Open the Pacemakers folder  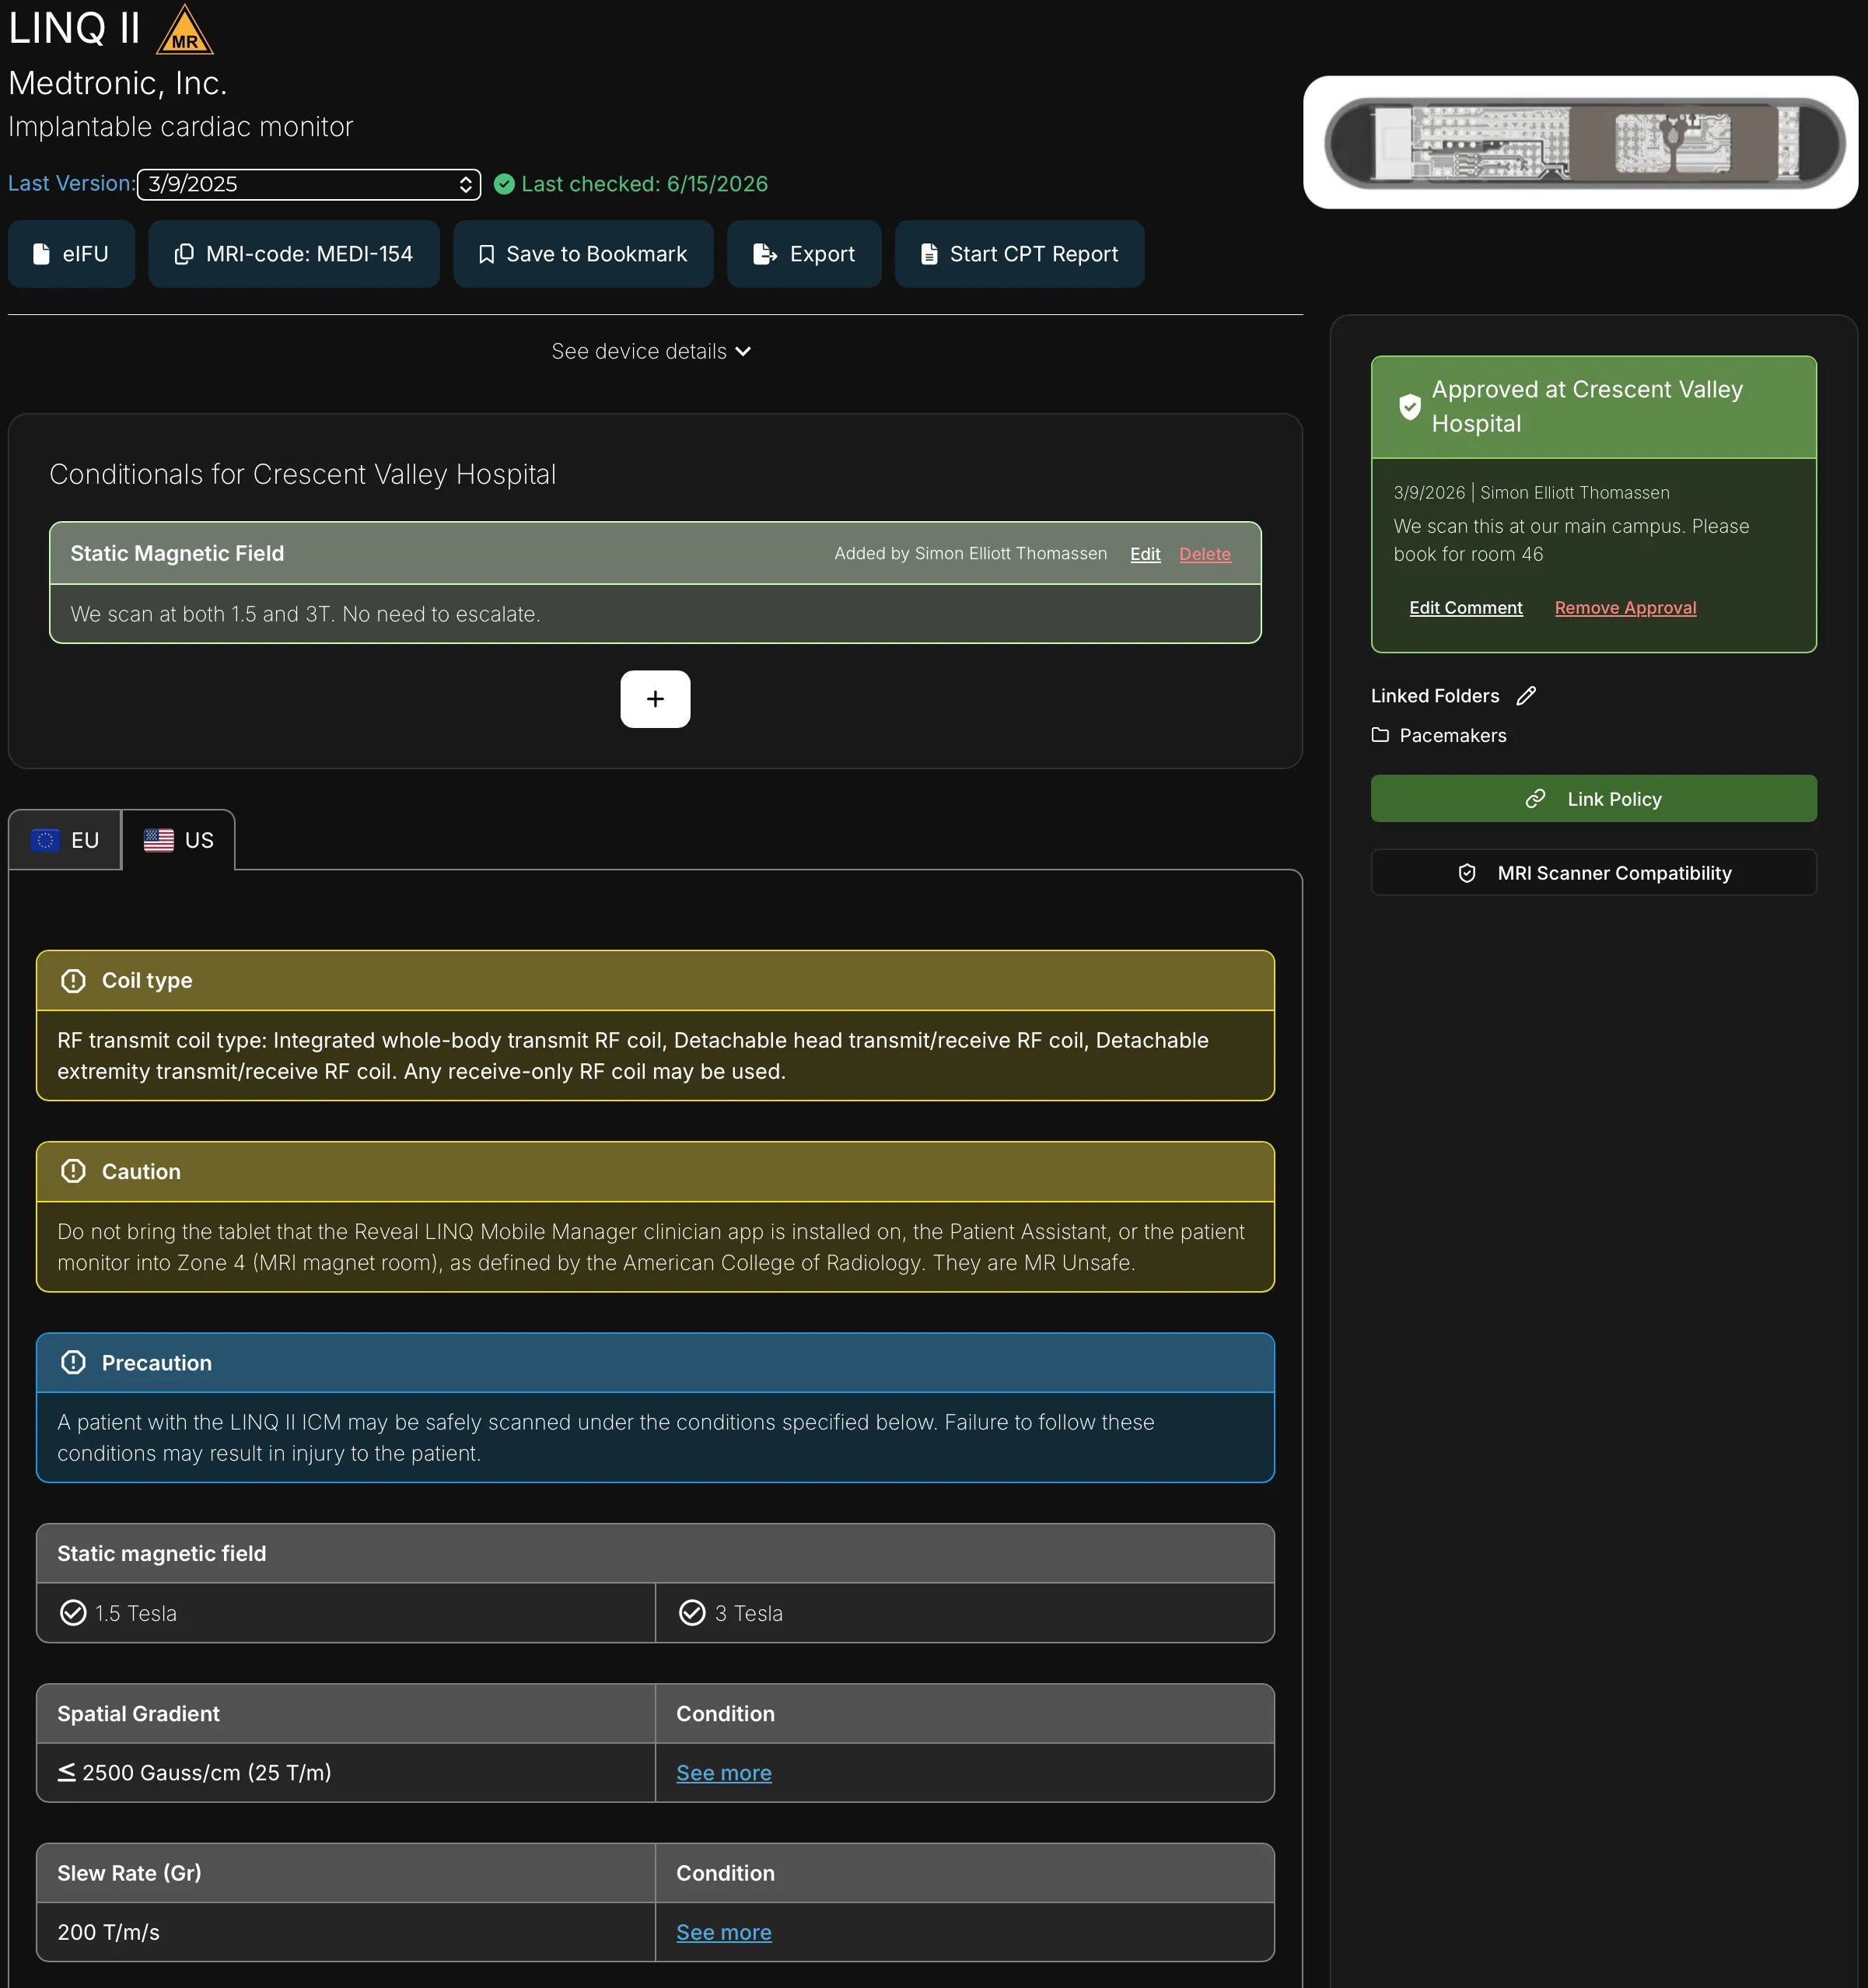pyautogui.click(x=1439, y=735)
